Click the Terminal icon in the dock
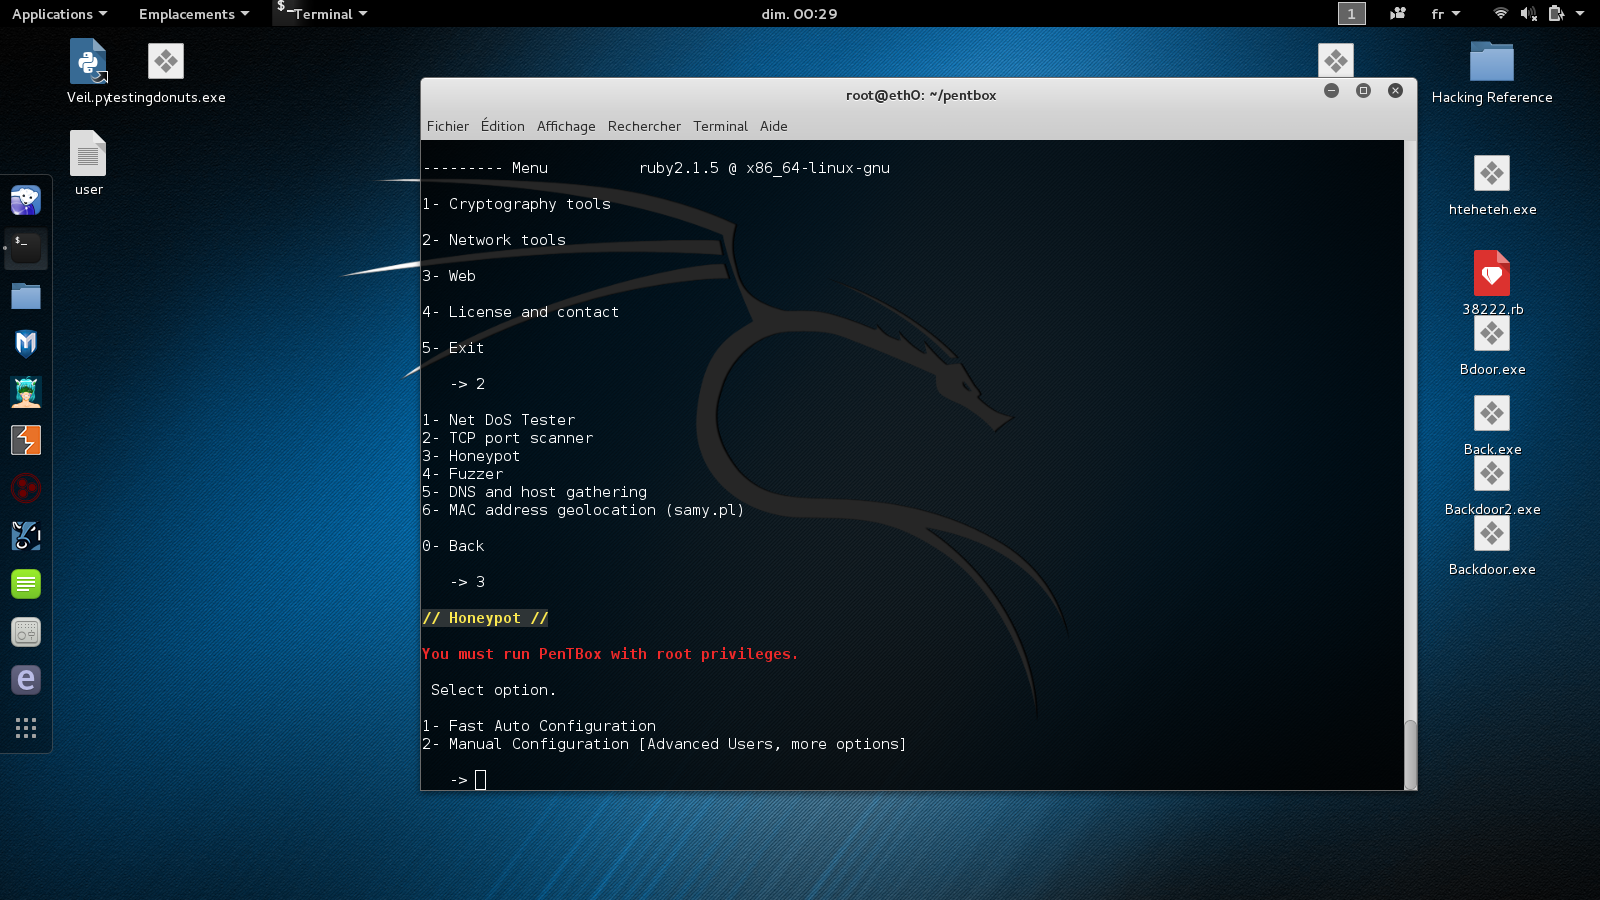The width and height of the screenshot is (1600, 900). pyautogui.click(x=26, y=248)
